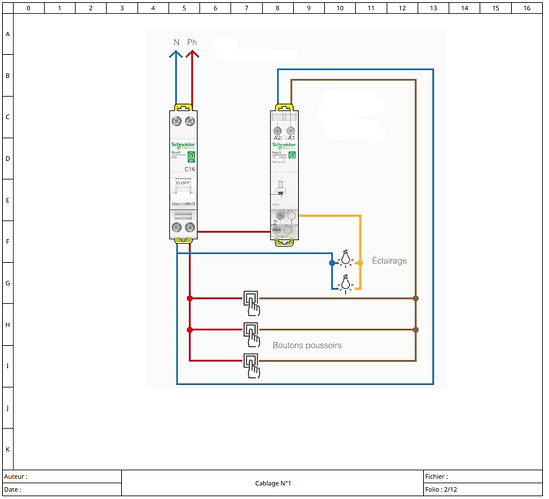Select the lower light bulb icon
The image size is (549, 499).
(346, 284)
